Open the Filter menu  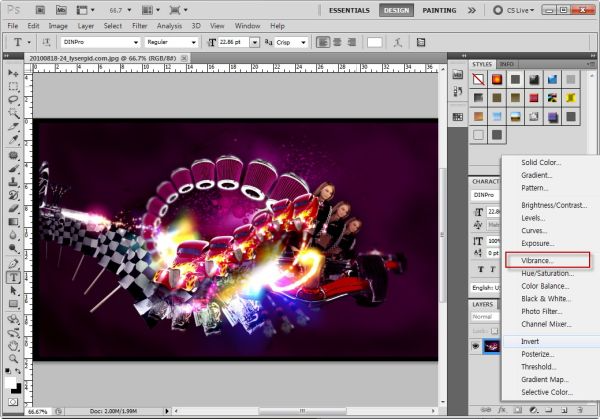point(140,26)
